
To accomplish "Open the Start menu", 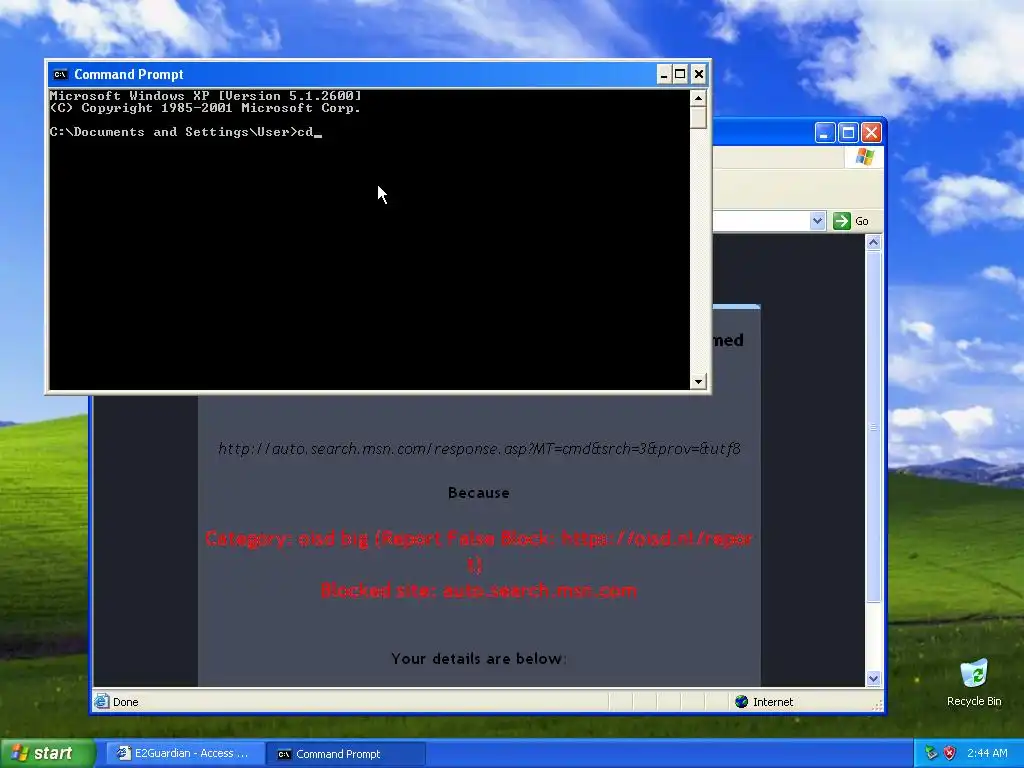I will (47, 753).
